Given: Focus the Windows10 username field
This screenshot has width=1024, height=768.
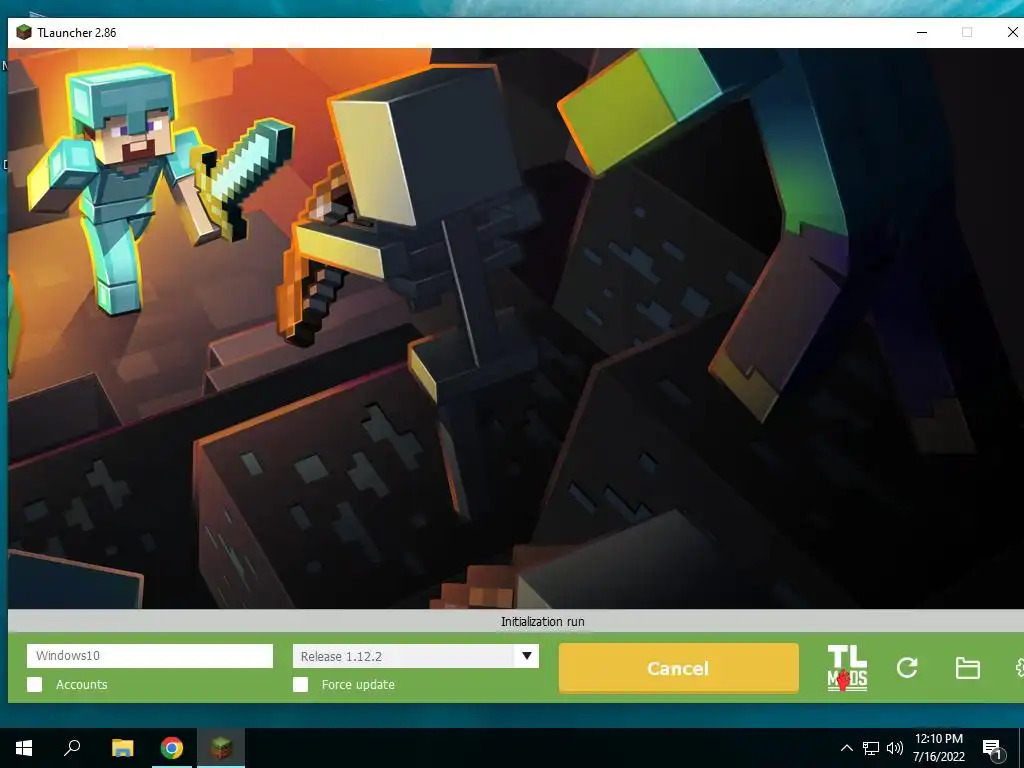Looking at the screenshot, I should [150, 656].
